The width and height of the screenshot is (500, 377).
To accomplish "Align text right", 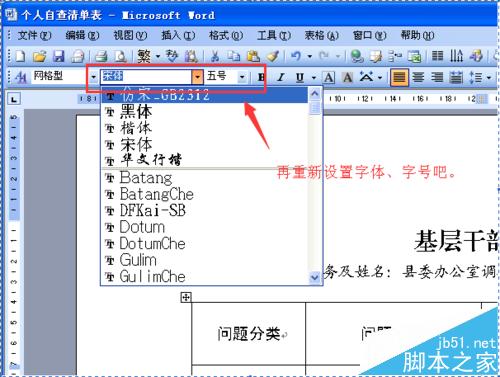I will pyautogui.click(x=437, y=77).
